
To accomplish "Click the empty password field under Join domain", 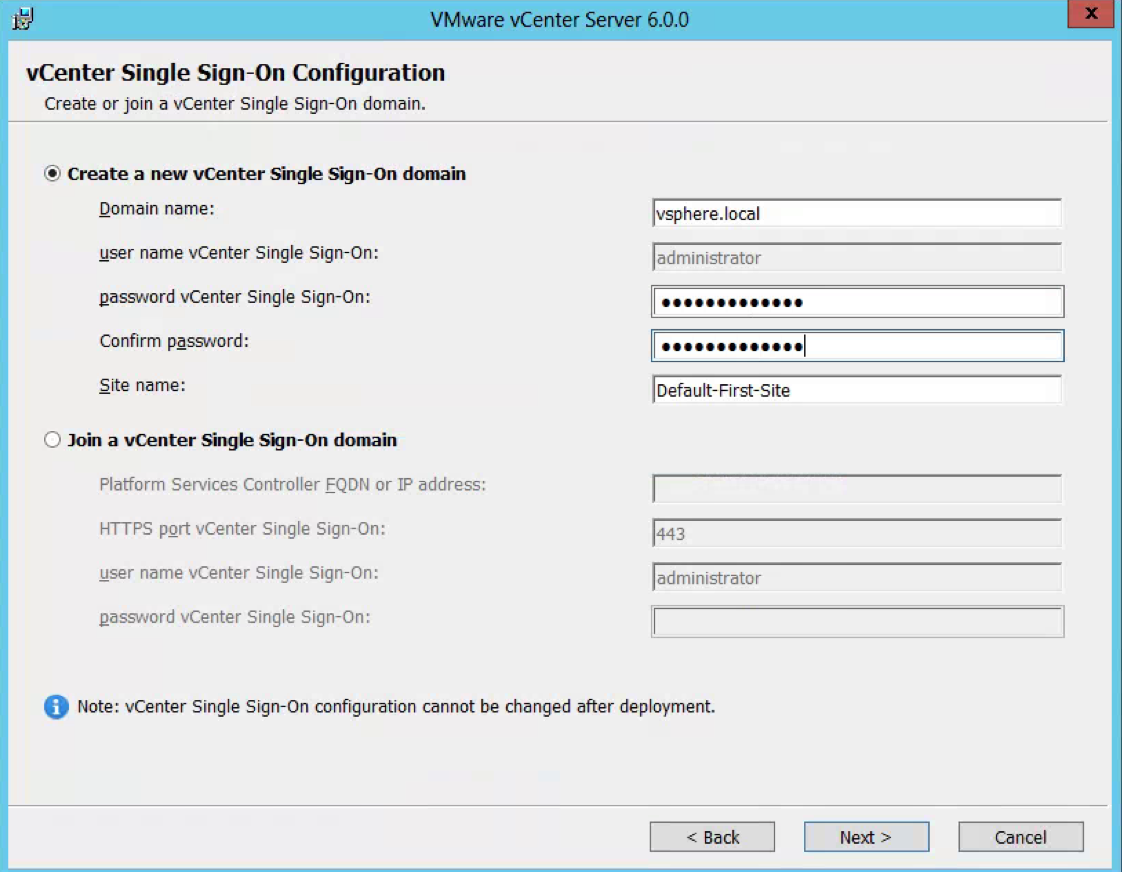I will [857, 622].
